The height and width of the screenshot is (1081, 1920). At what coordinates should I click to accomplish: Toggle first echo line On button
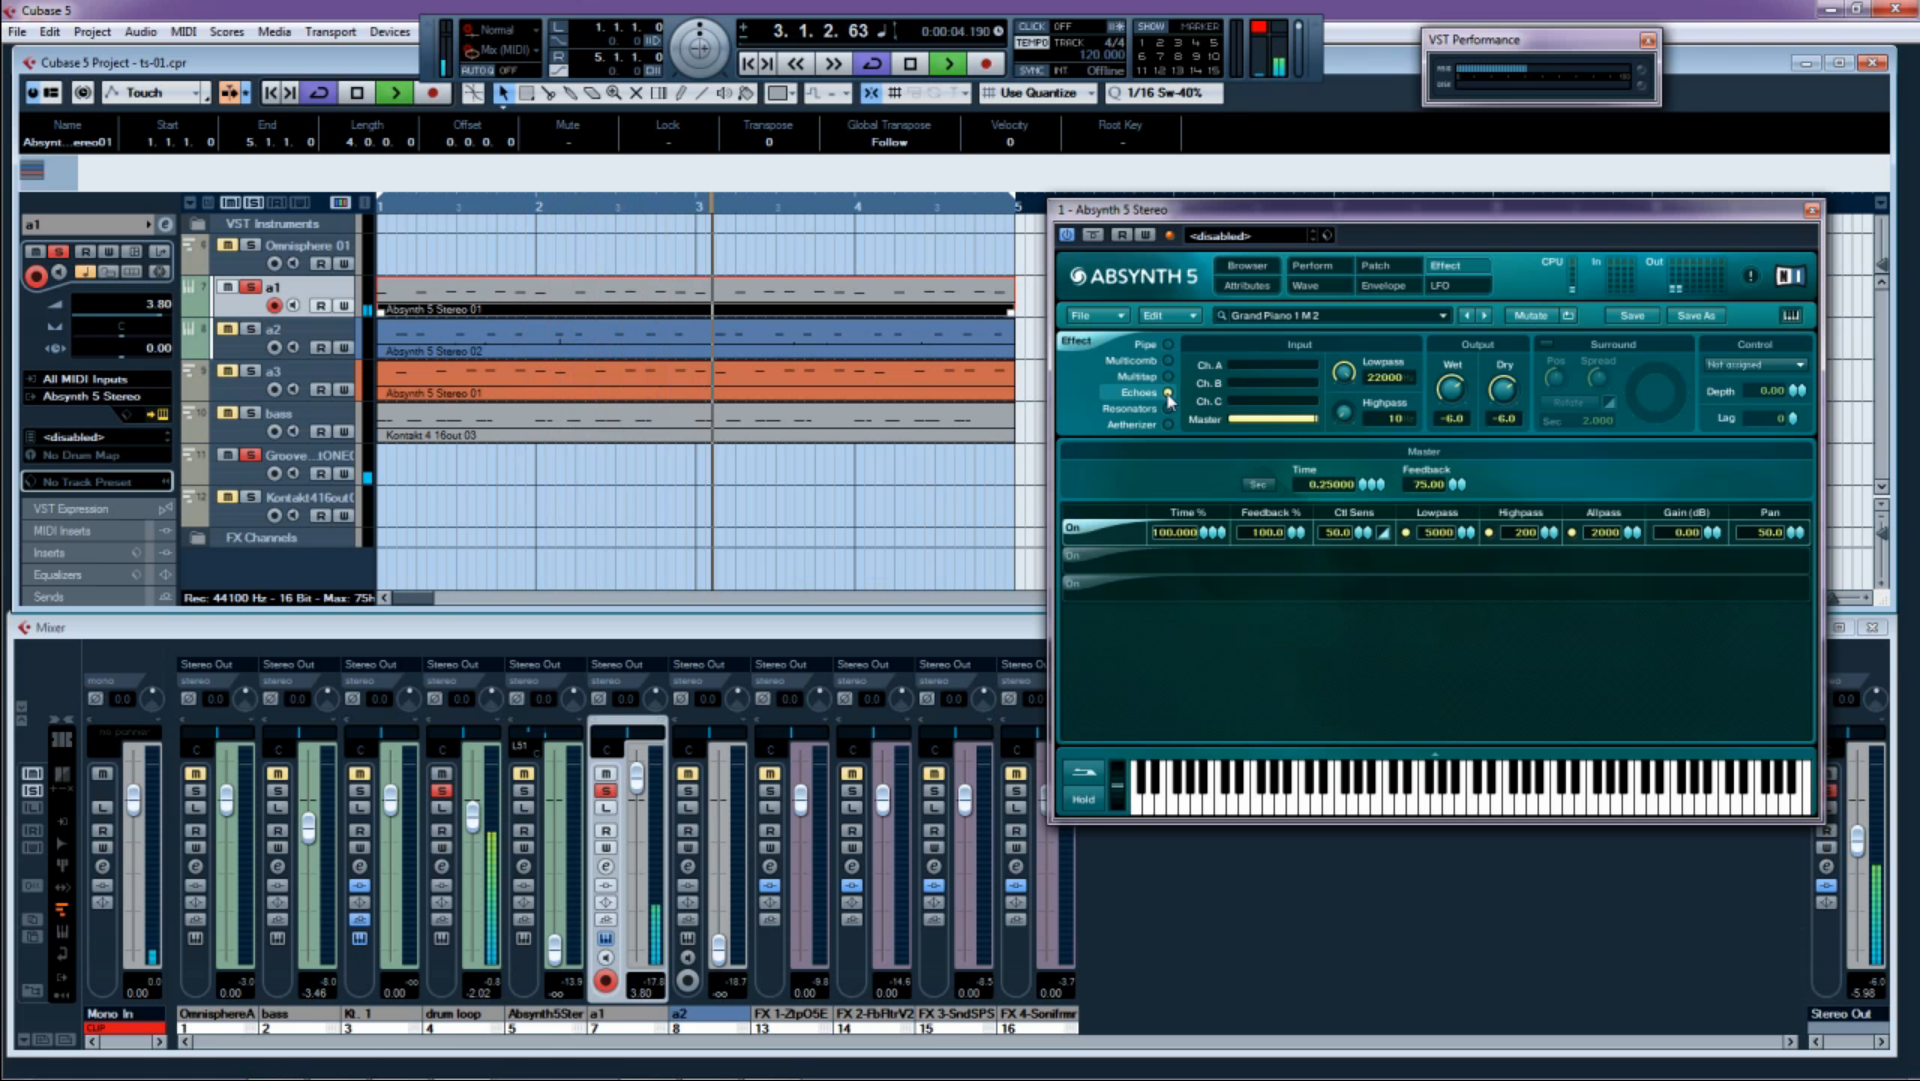coord(1073,528)
